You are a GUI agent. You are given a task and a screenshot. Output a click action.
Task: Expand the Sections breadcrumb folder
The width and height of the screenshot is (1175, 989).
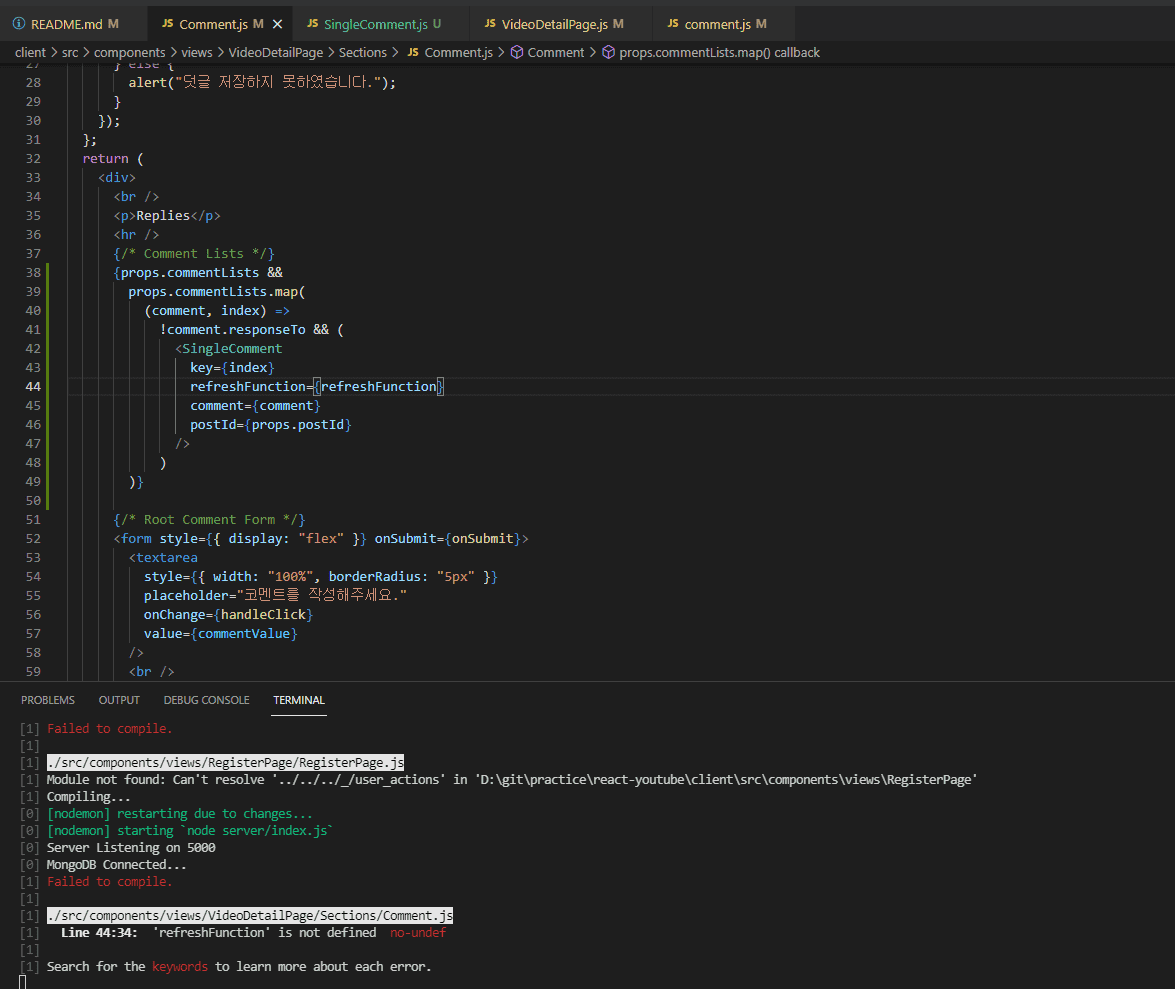(362, 52)
